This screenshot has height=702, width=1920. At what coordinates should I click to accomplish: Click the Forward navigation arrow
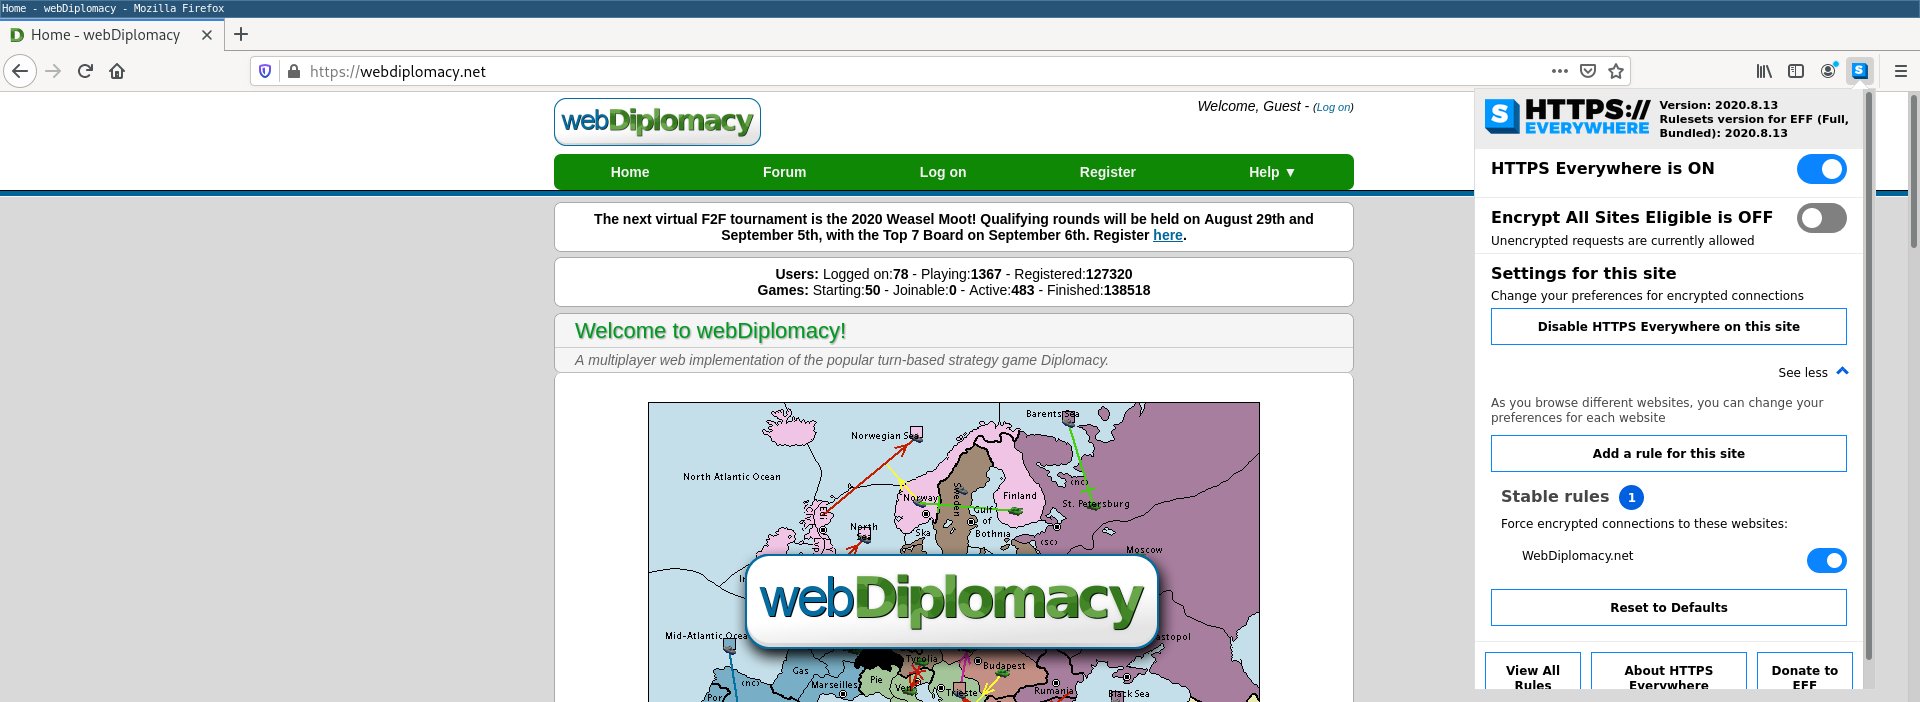click(x=53, y=71)
